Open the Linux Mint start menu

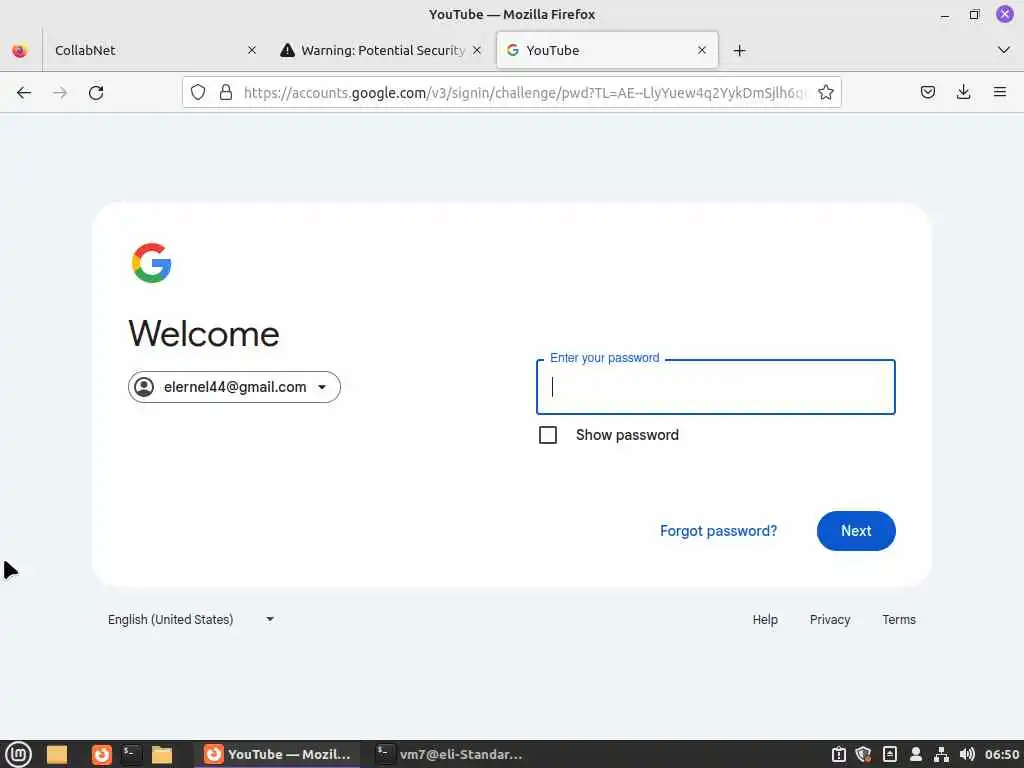click(18, 754)
